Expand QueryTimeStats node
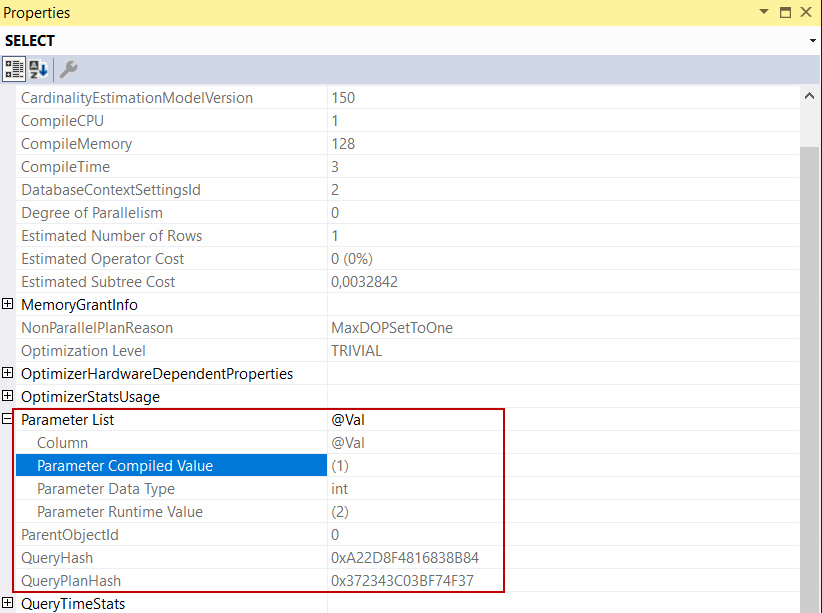Screen dimensions: 822x613 pos(7,603)
